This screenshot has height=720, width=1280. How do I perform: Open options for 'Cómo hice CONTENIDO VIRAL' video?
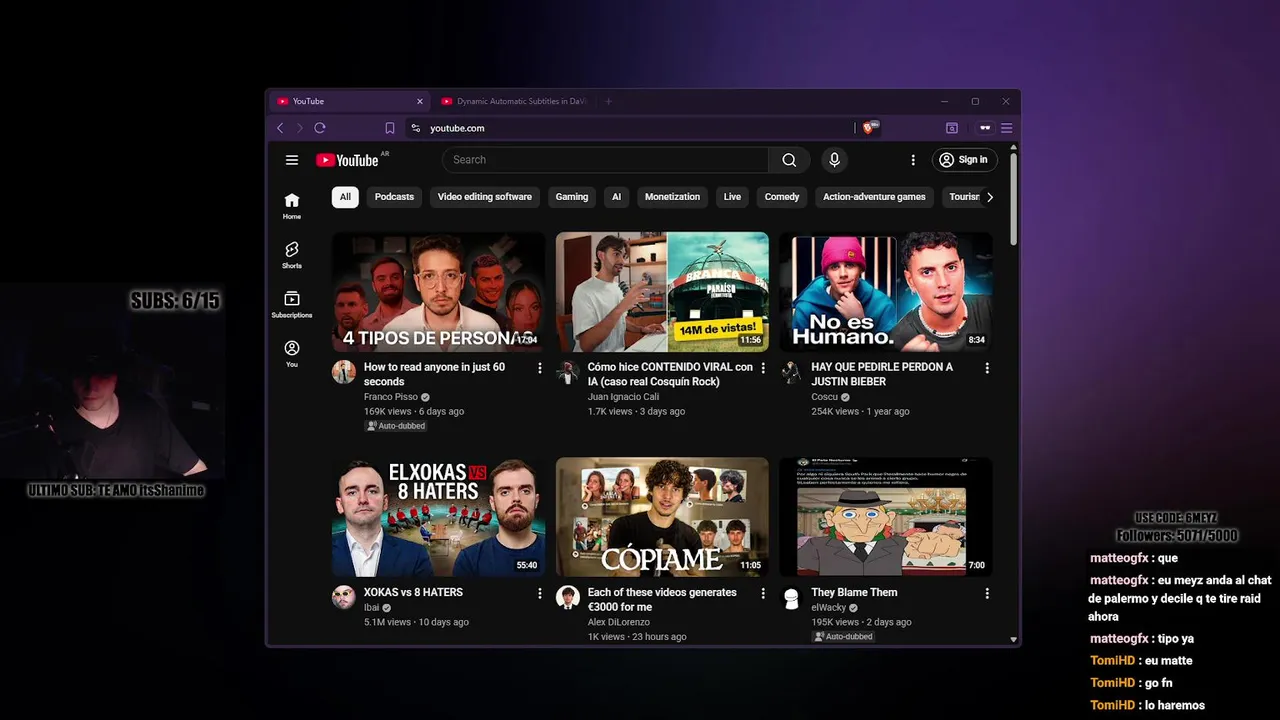pos(763,368)
